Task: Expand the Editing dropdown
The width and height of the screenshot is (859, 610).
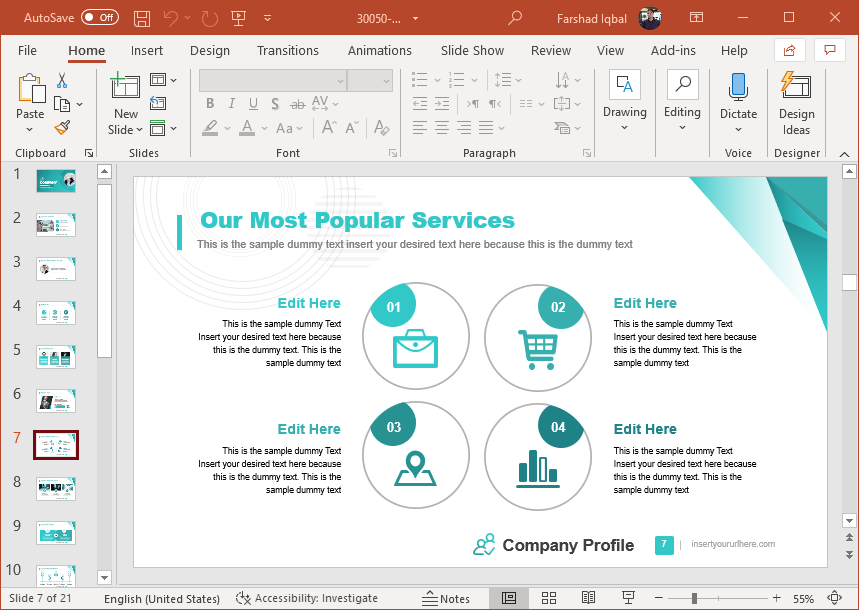Action: coord(682,128)
